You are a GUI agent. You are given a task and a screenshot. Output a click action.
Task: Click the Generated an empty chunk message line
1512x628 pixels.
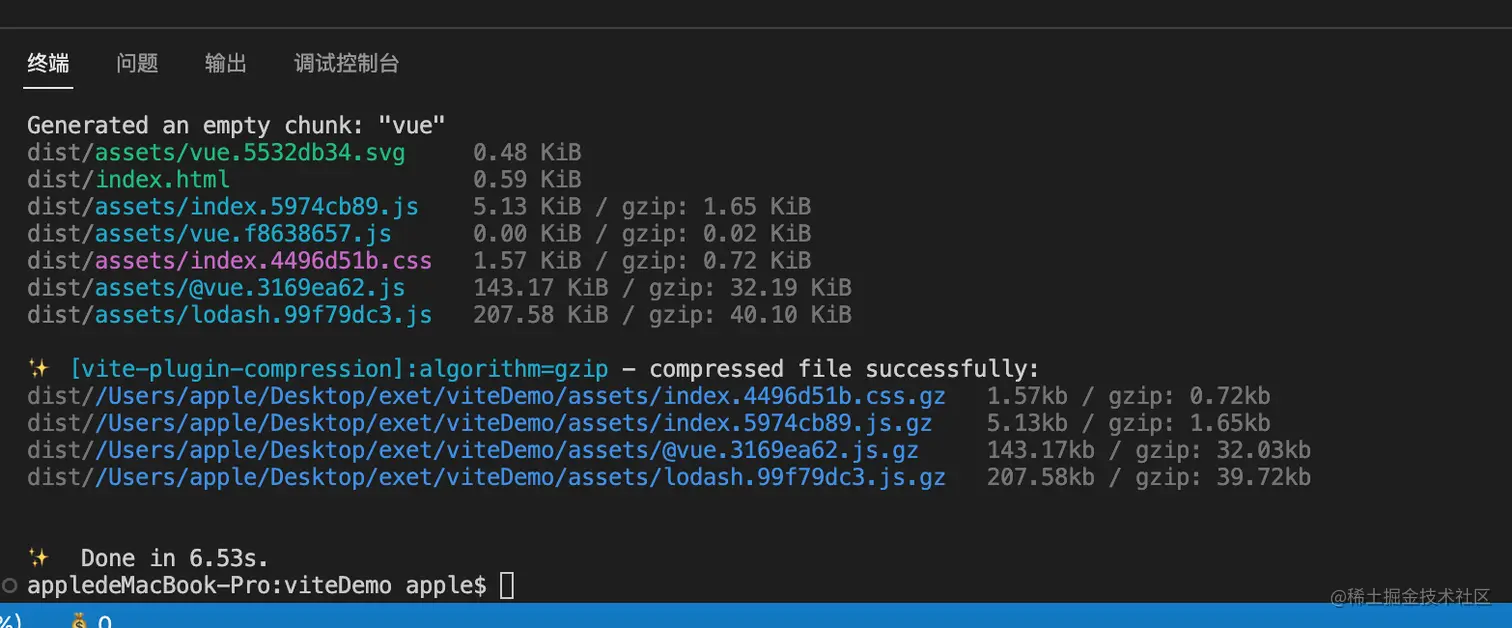tap(236, 126)
